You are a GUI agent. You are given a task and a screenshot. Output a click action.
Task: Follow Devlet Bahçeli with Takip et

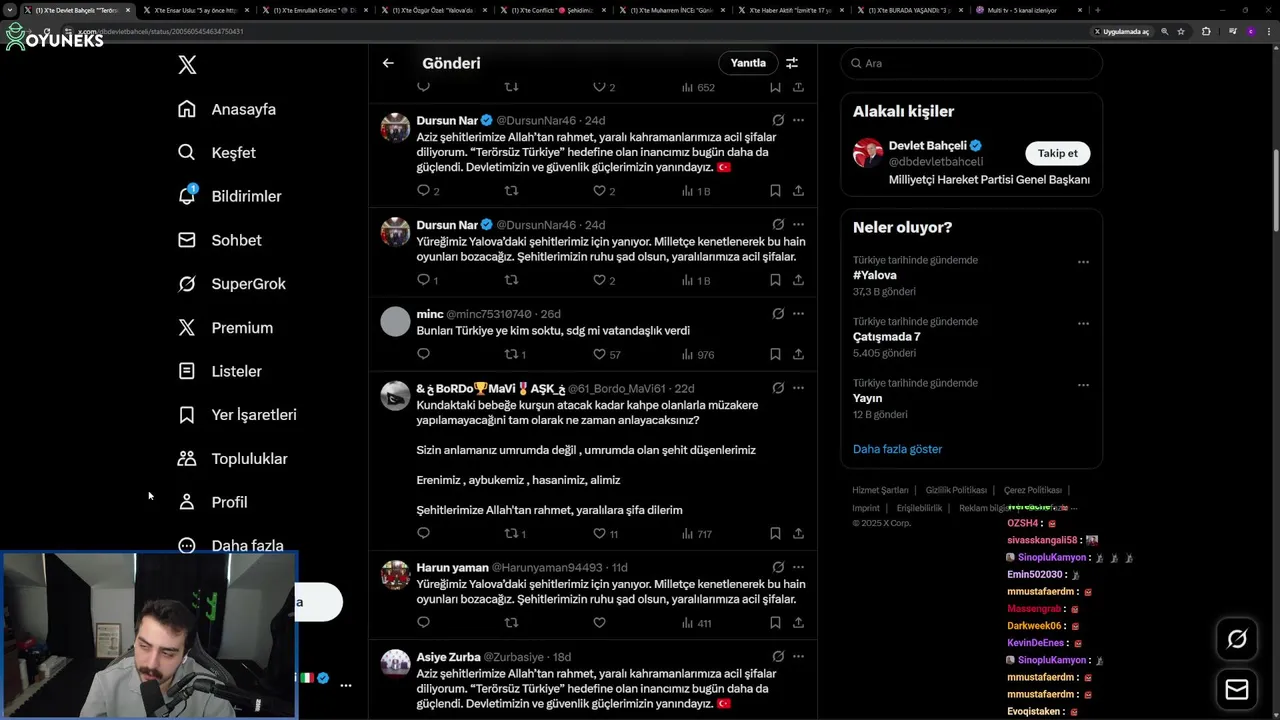[x=1058, y=153]
